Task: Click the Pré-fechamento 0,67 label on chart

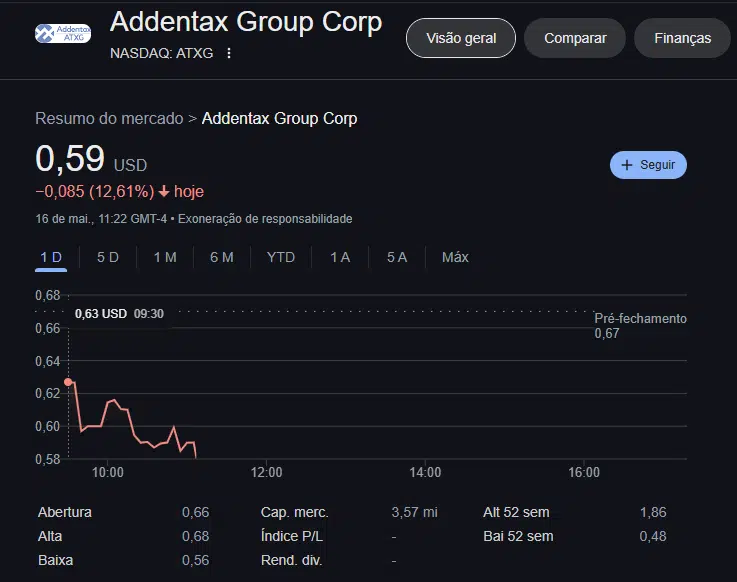Action: (x=640, y=326)
